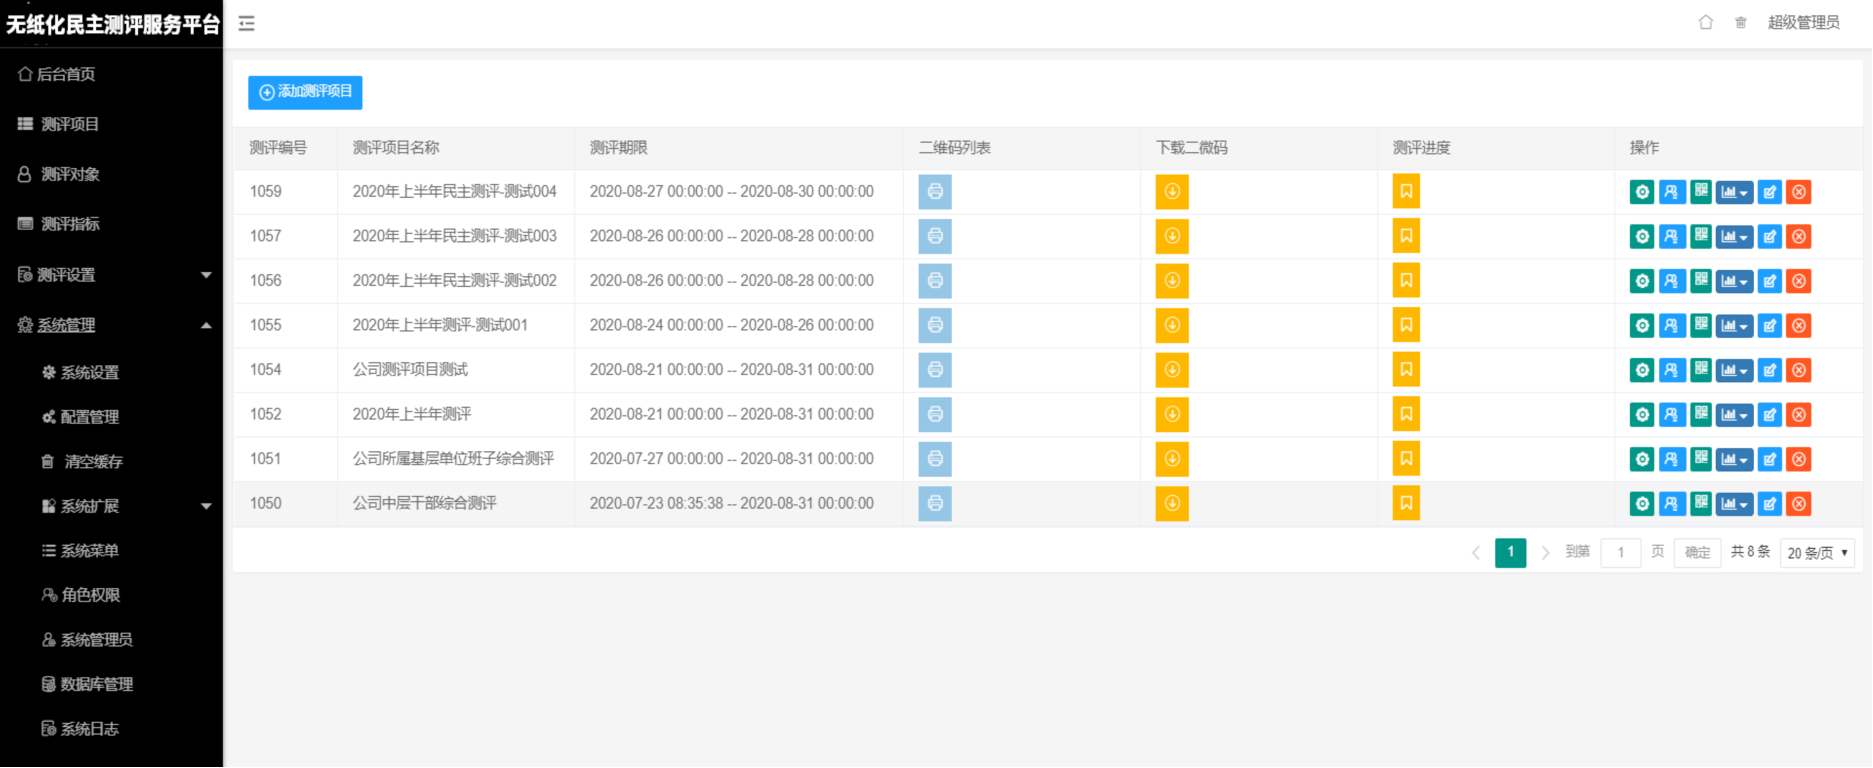The image size is (1873, 768).
Task: Download QR code for project 1051
Action: [1172, 459]
